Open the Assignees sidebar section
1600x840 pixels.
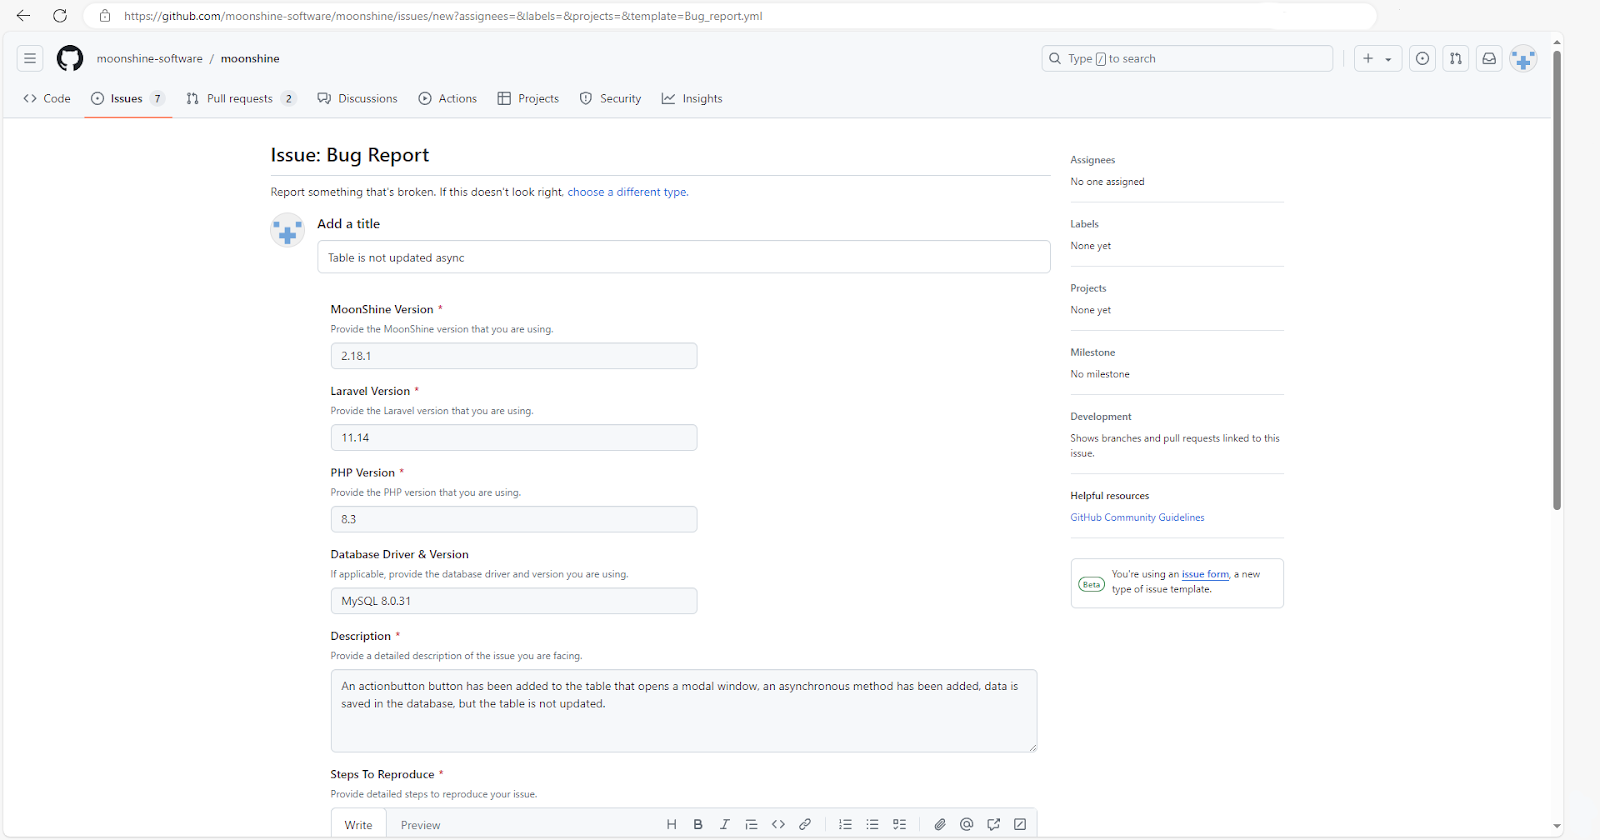click(1093, 160)
